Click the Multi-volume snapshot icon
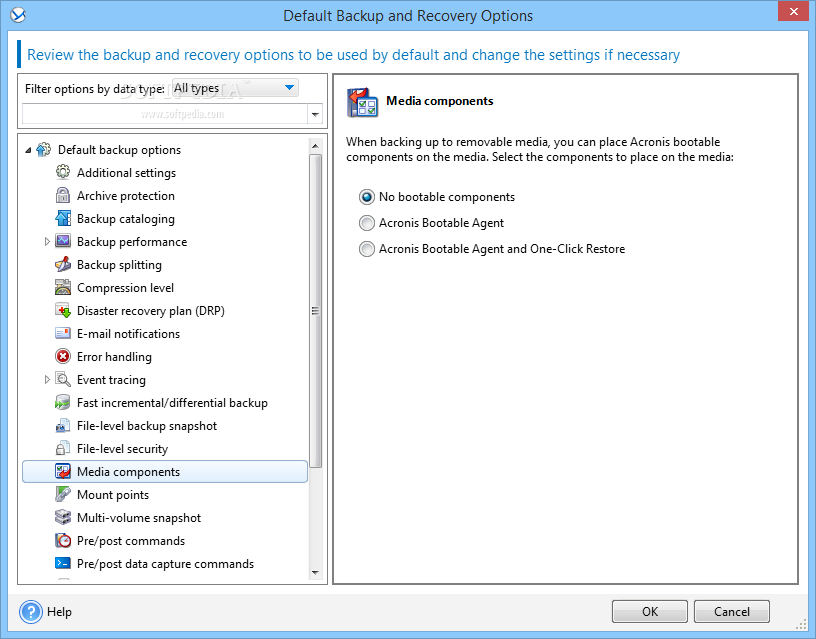 click(62, 517)
